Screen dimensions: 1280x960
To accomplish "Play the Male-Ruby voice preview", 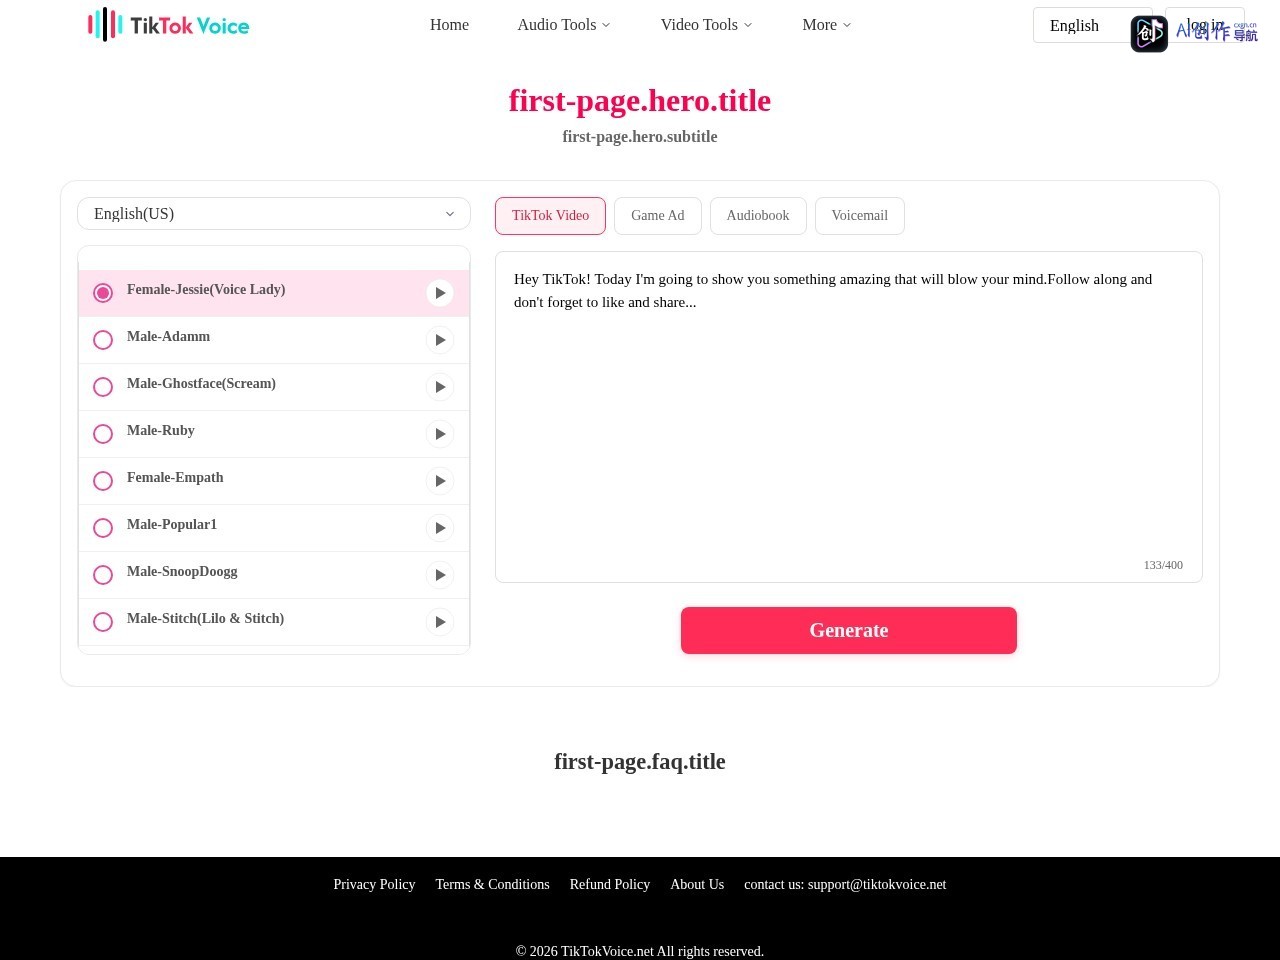I will [x=440, y=434].
